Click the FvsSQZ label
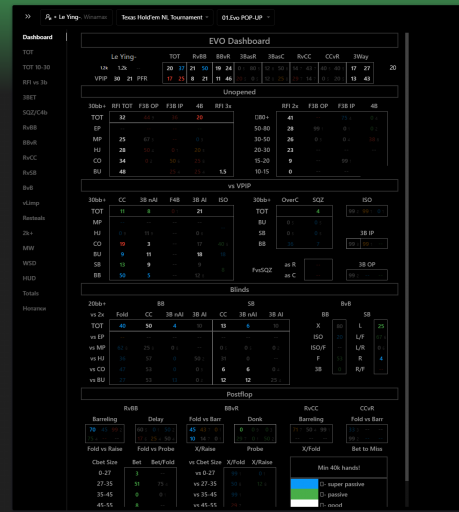This screenshot has width=459, height=512. point(262,270)
